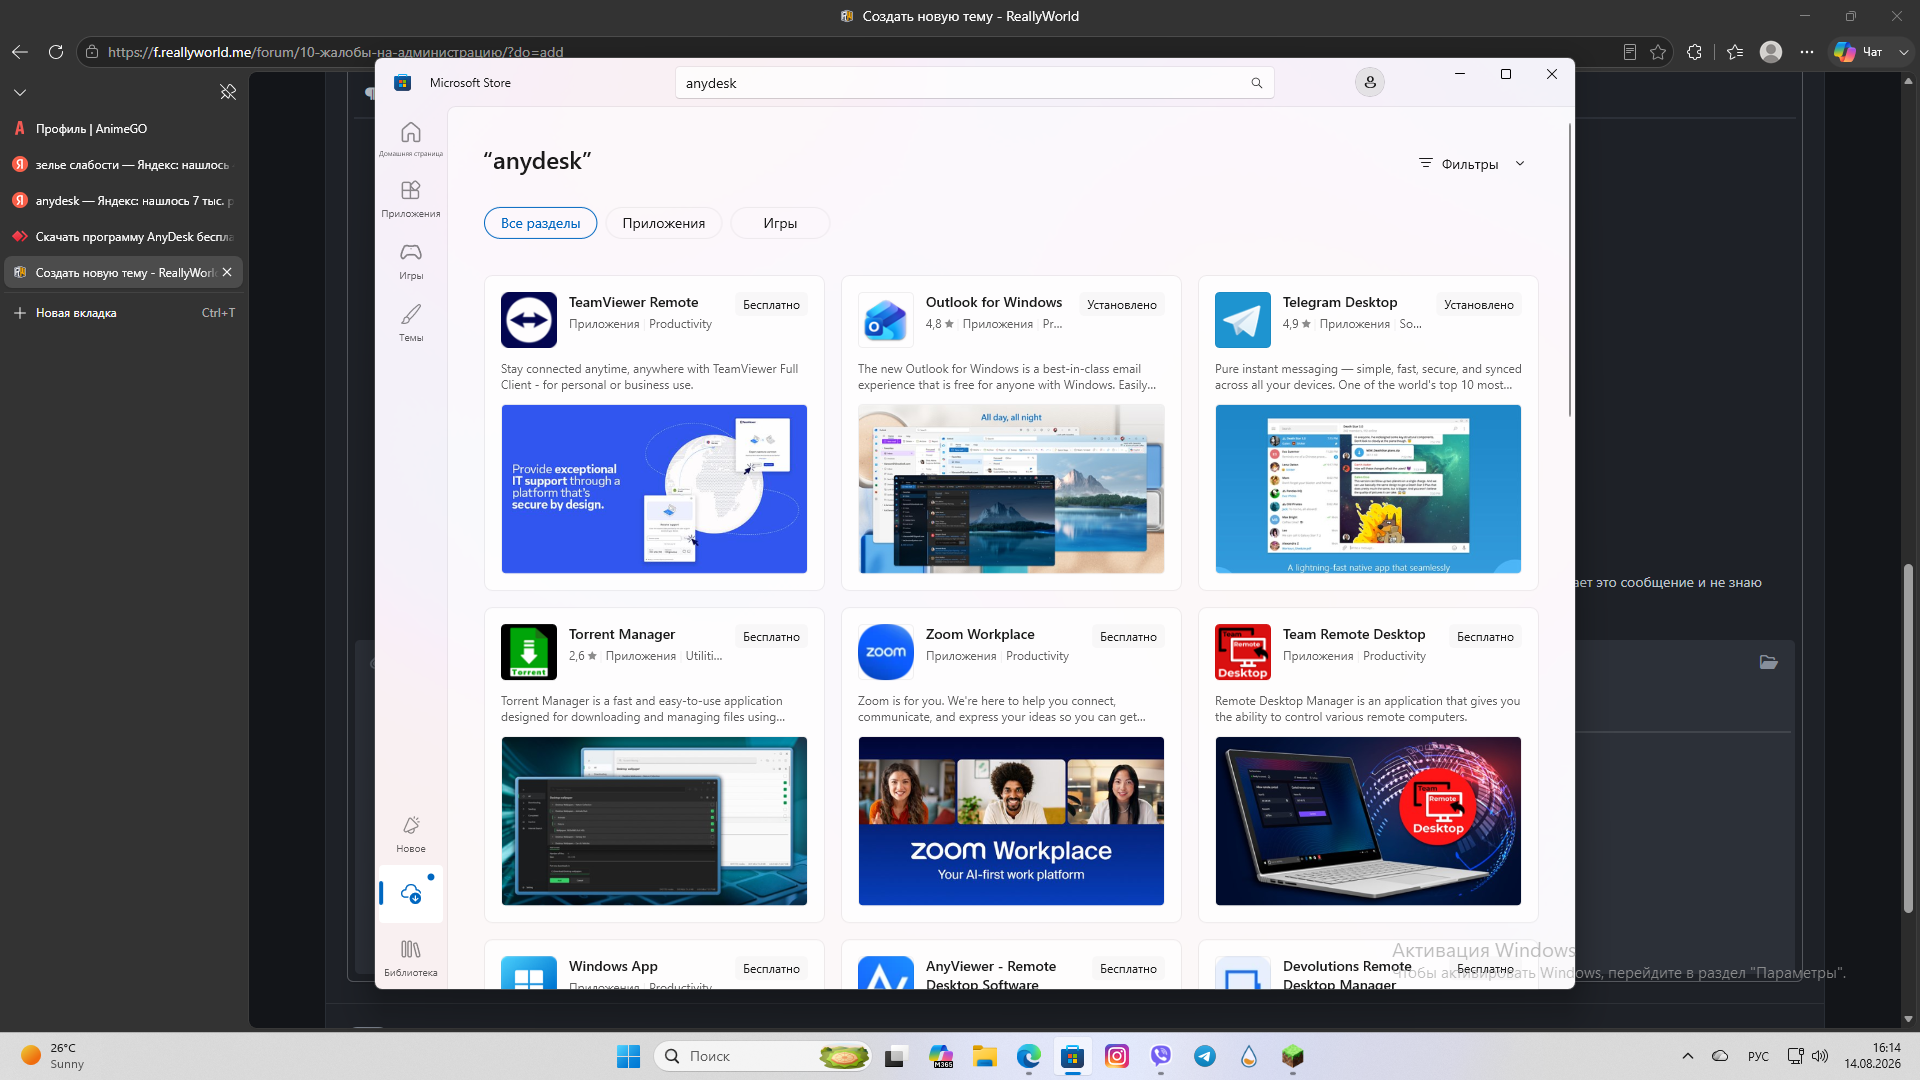Show hidden system tray icons

tap(1688, 1056)
